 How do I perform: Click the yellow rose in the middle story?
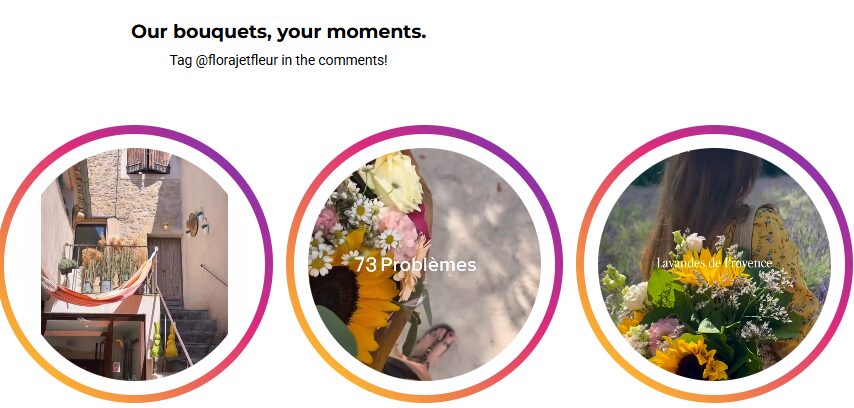pyautogui.click(x=392, y=180)
